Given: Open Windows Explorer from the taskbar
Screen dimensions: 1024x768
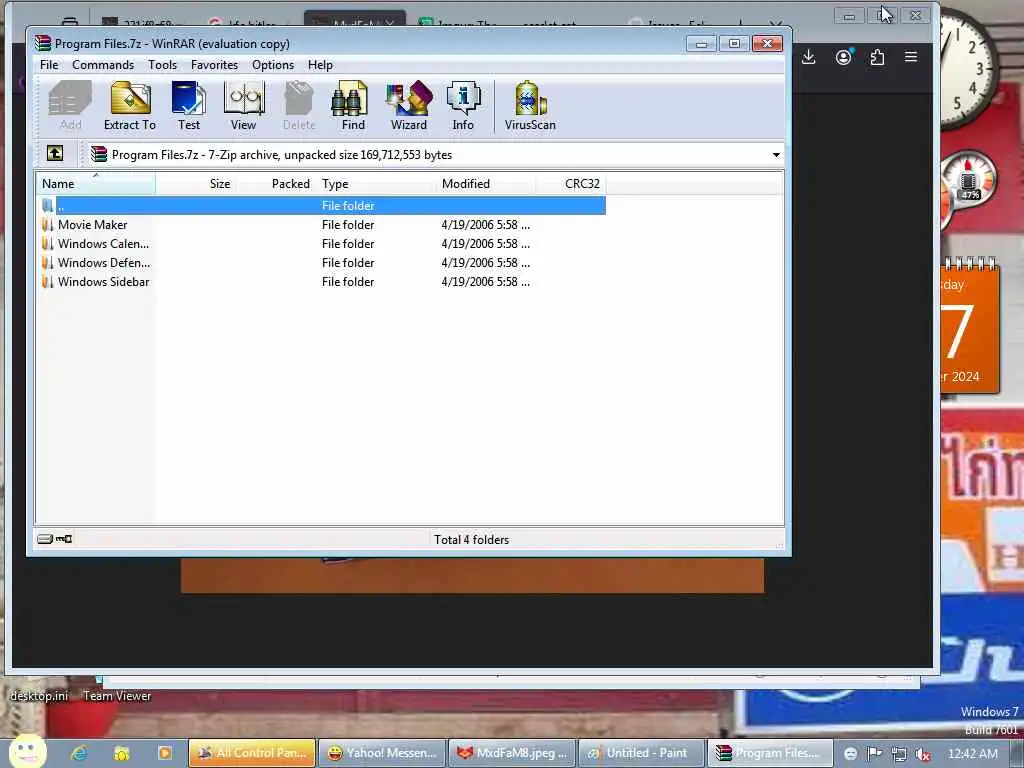Looking at the screenshot, I should [121, 753].
